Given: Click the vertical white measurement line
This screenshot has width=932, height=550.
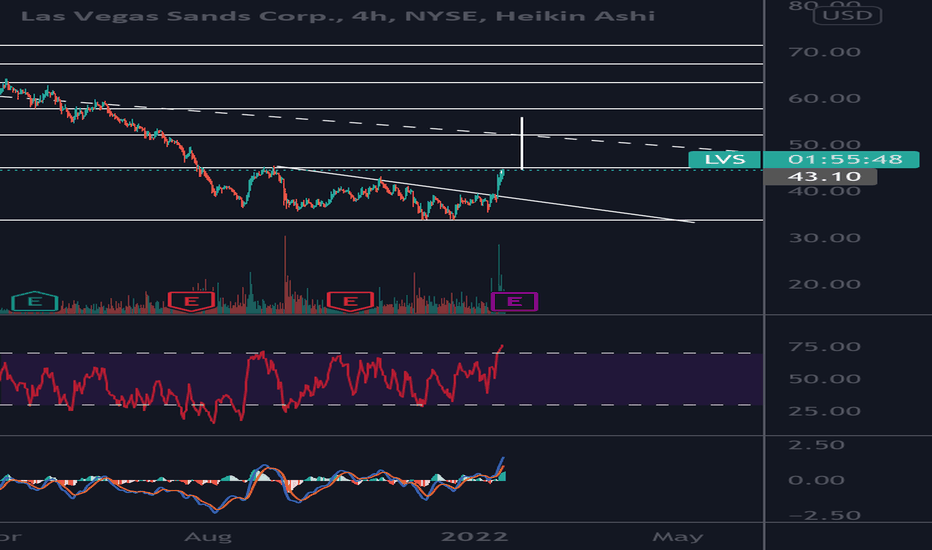Looking at the screenshot, I should [522, 143].
